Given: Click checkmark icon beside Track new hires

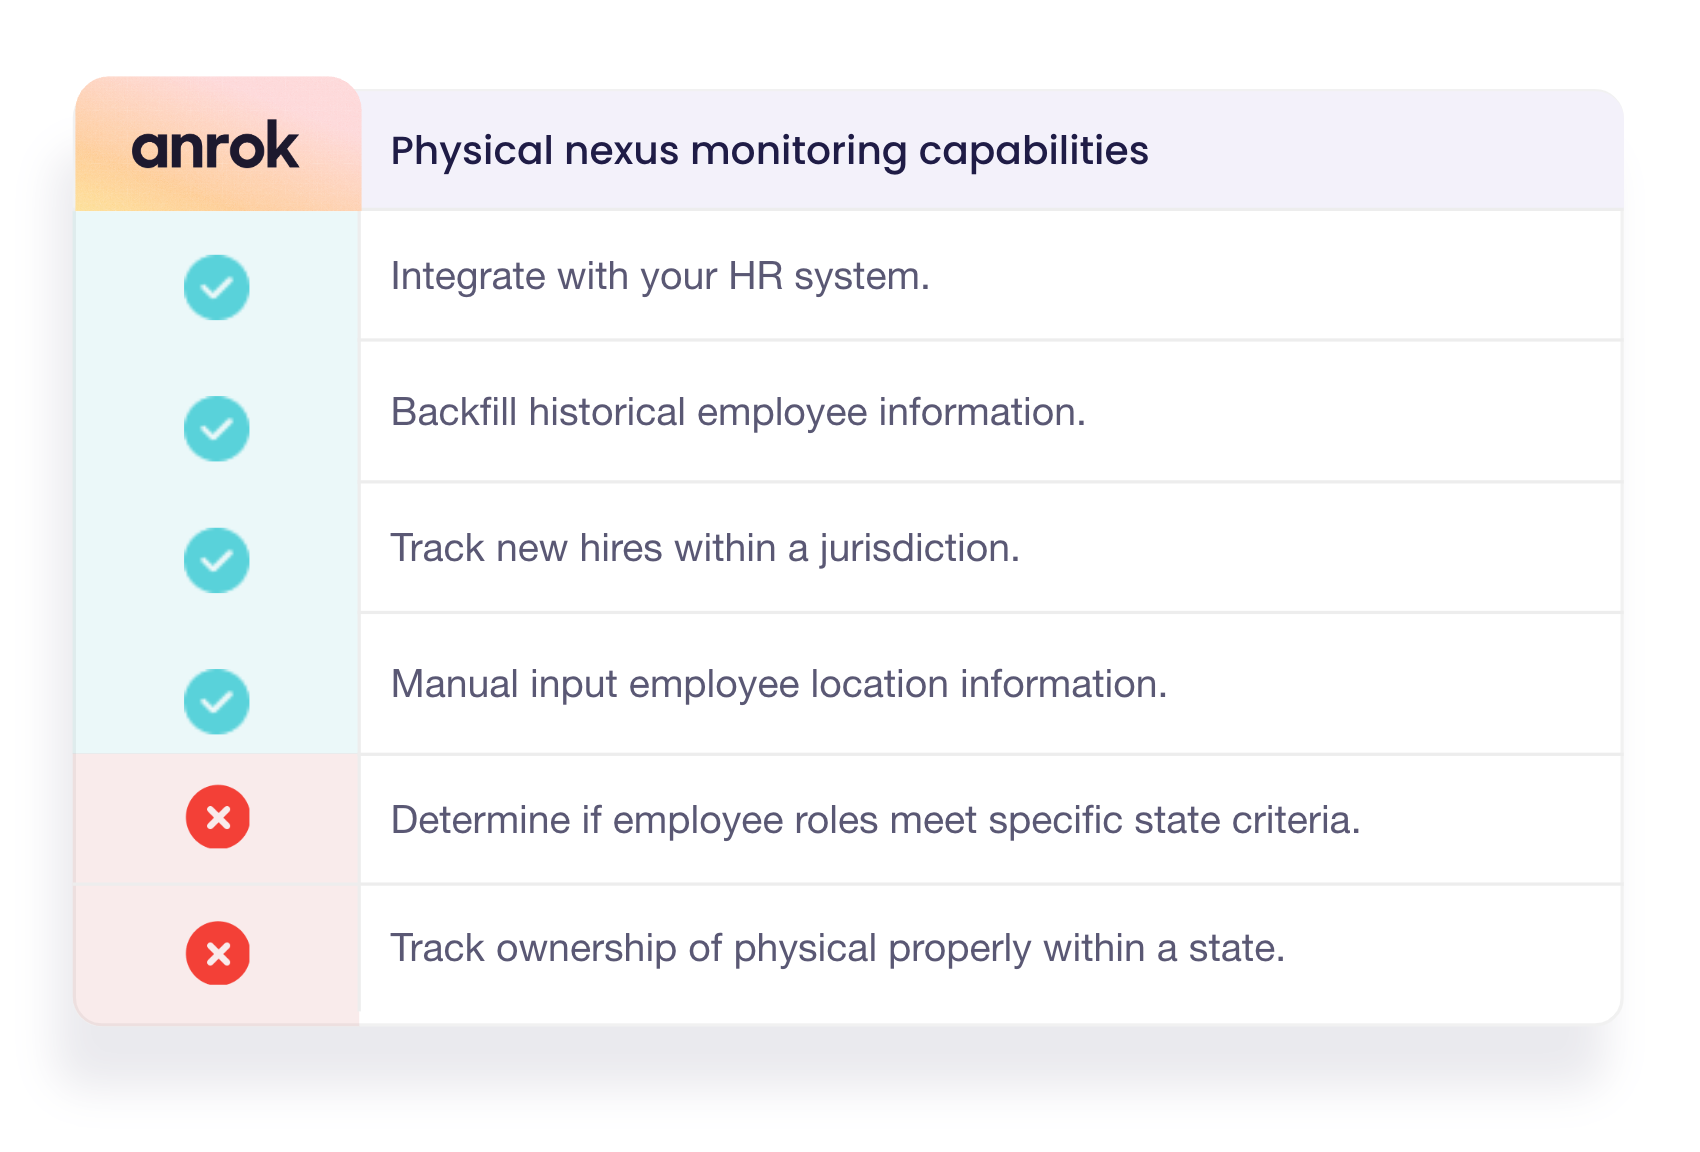Looking at the screenshot, I should coord(216,560).
